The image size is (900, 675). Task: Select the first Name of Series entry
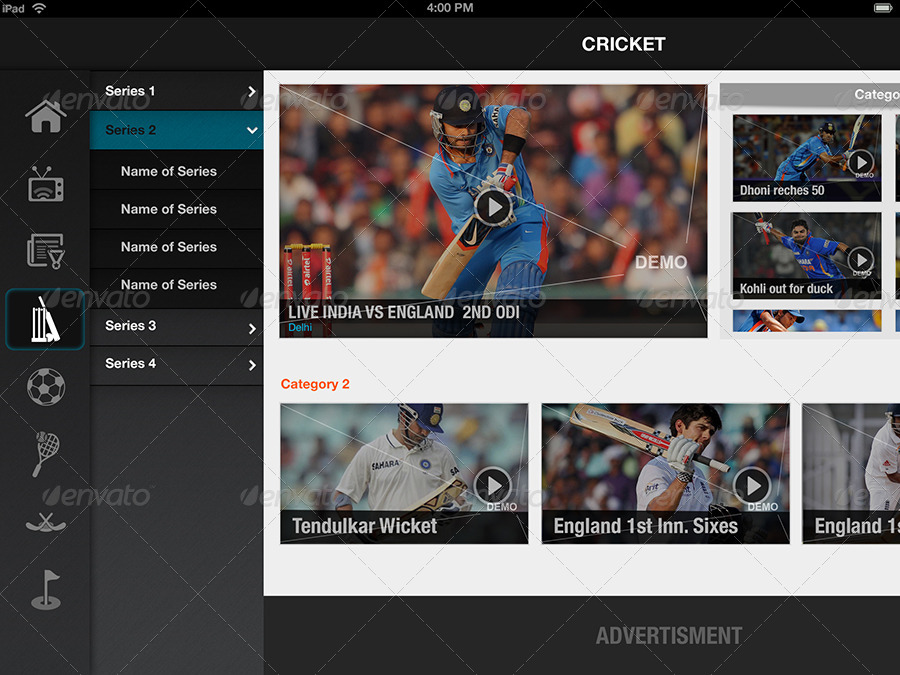[176, 171]
